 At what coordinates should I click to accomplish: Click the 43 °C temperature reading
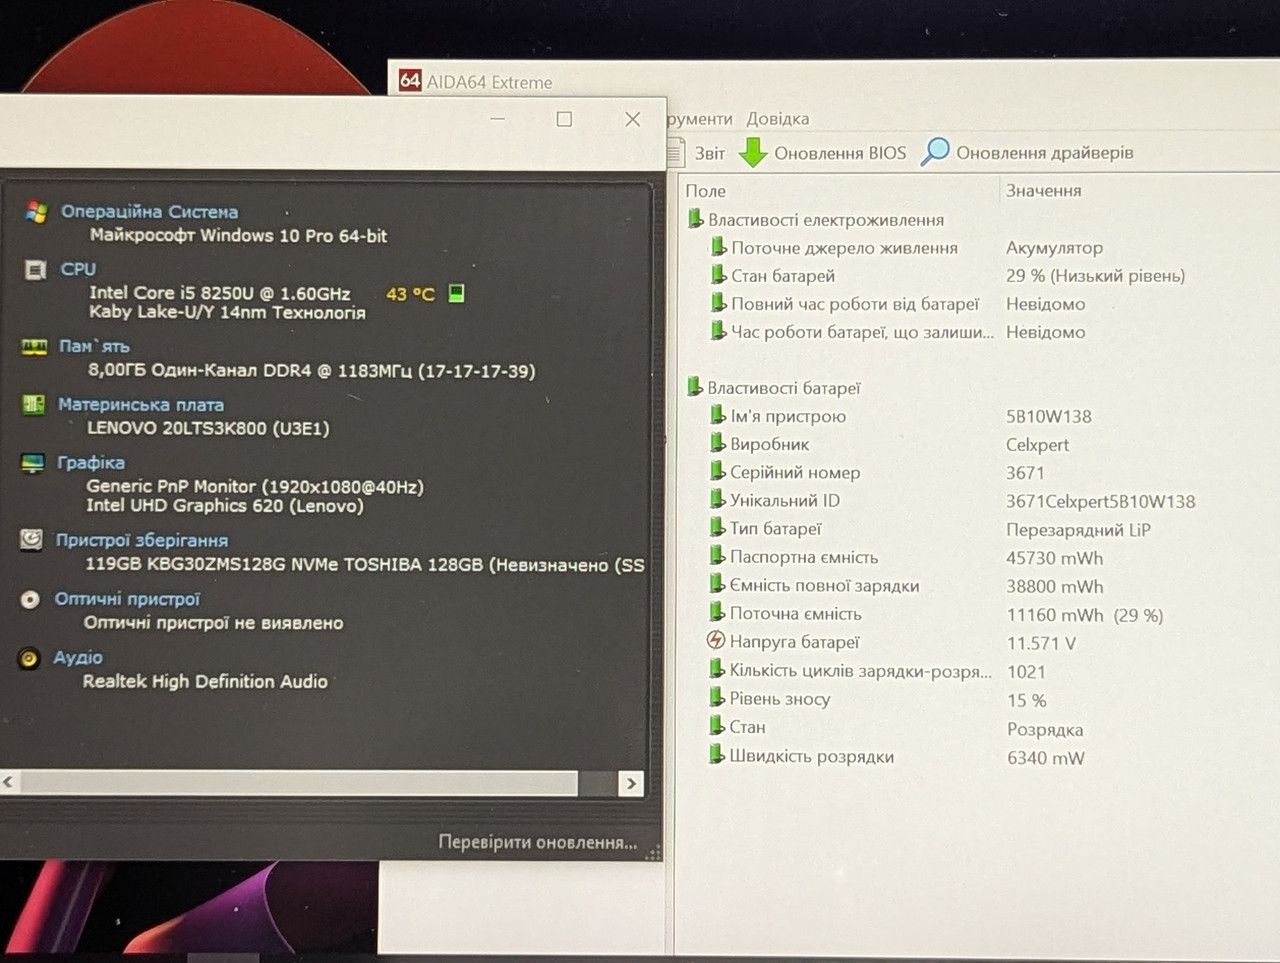pos(410,294)
